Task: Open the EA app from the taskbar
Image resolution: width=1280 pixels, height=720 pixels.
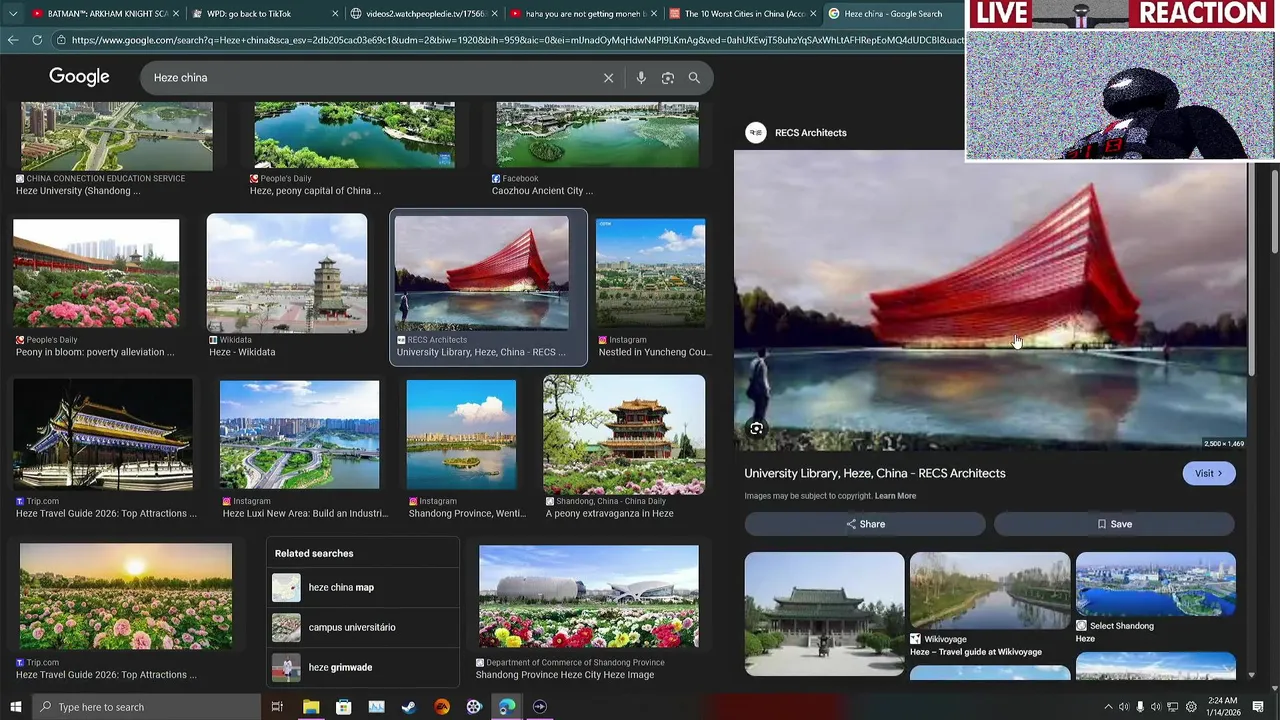Action: pyautogui.click(x=442, y=707)
